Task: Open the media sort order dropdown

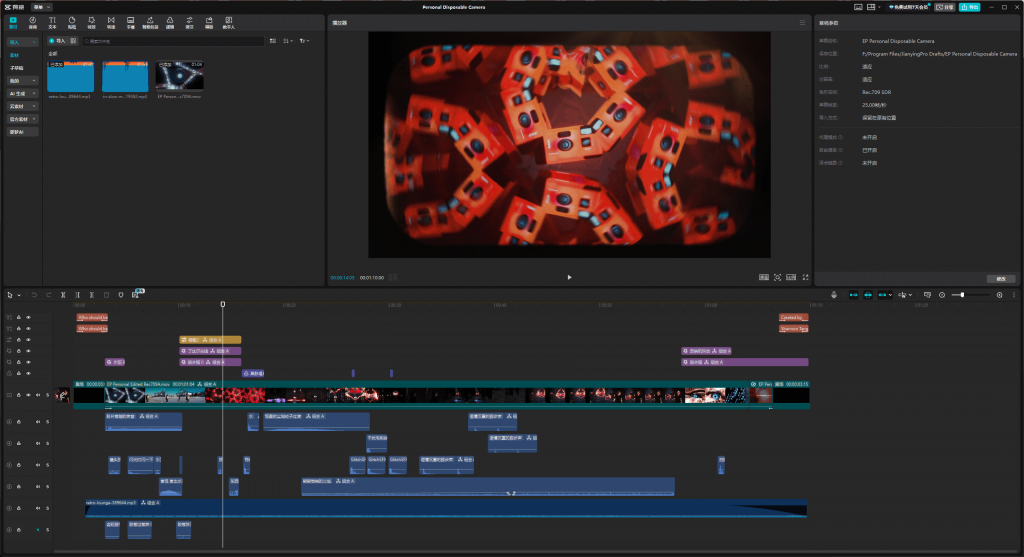Action: (288, 41)
